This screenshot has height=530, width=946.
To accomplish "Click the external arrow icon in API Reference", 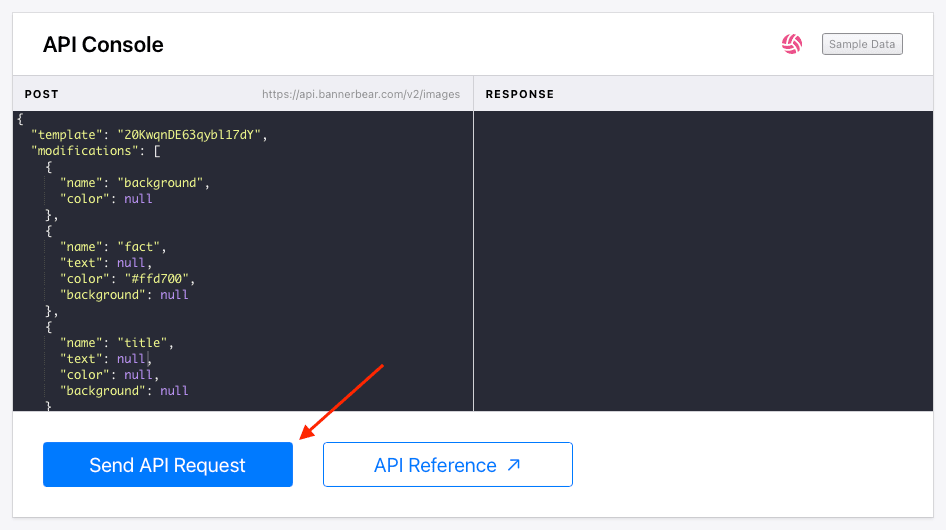I will (513, 465).
